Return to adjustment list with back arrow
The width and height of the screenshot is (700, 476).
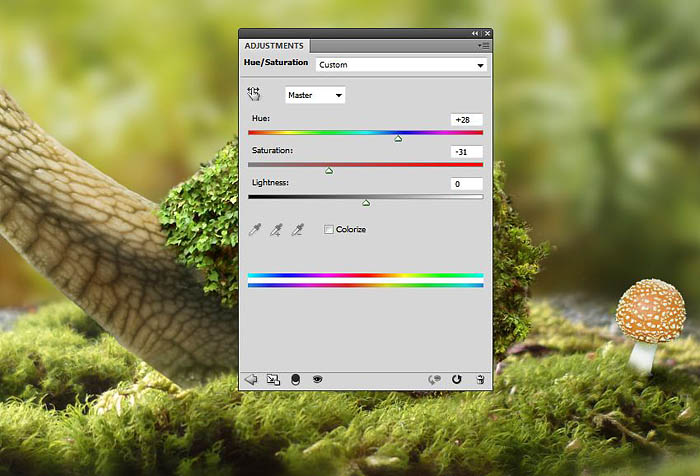(251, 380)
